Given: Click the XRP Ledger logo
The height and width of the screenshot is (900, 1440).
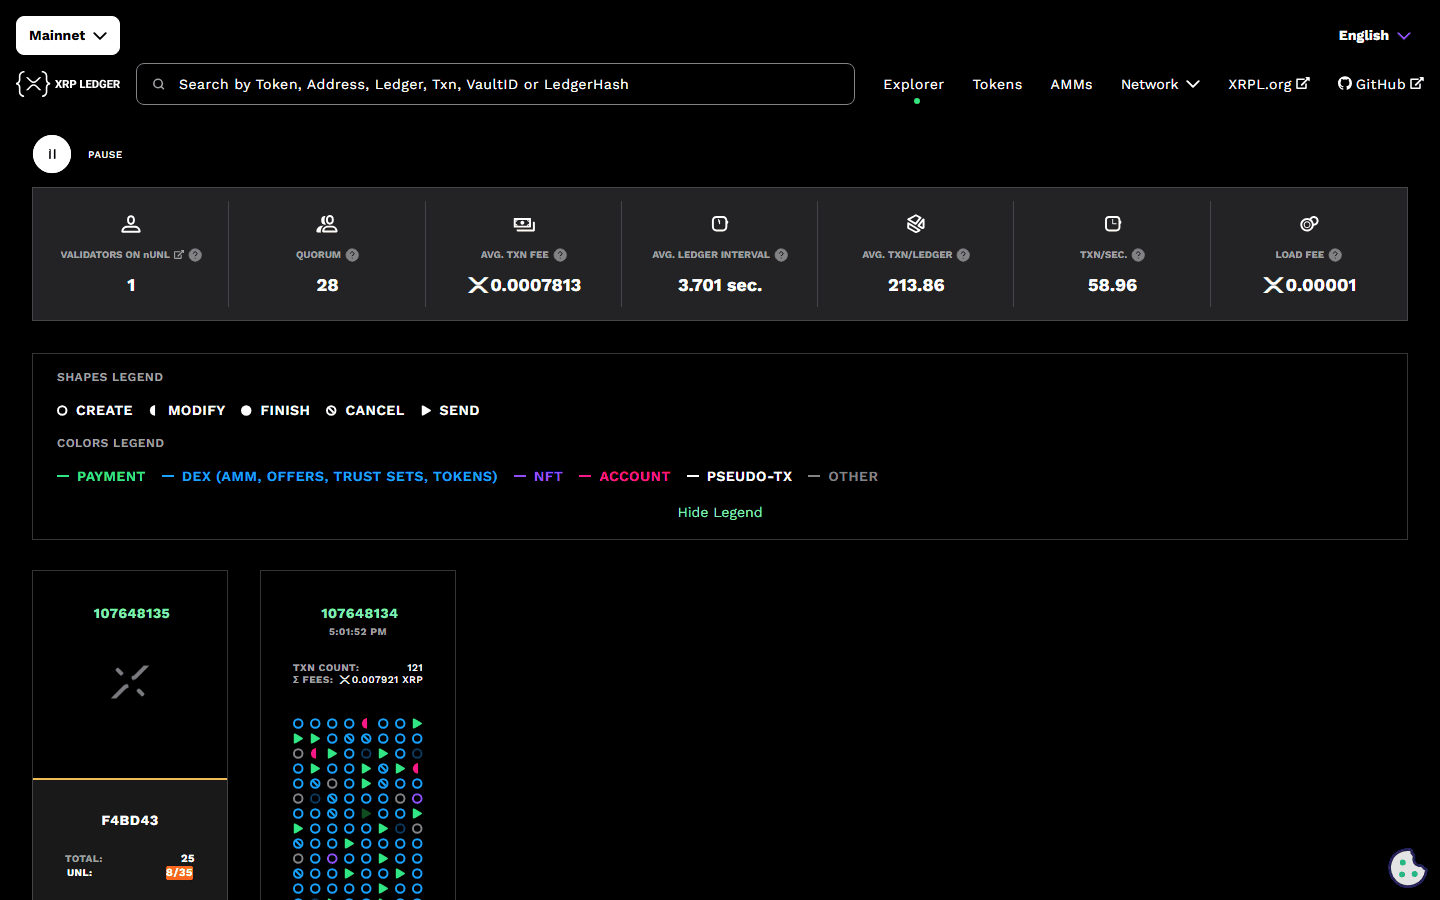Looking at the screenshot, I should tap(68, 84).
